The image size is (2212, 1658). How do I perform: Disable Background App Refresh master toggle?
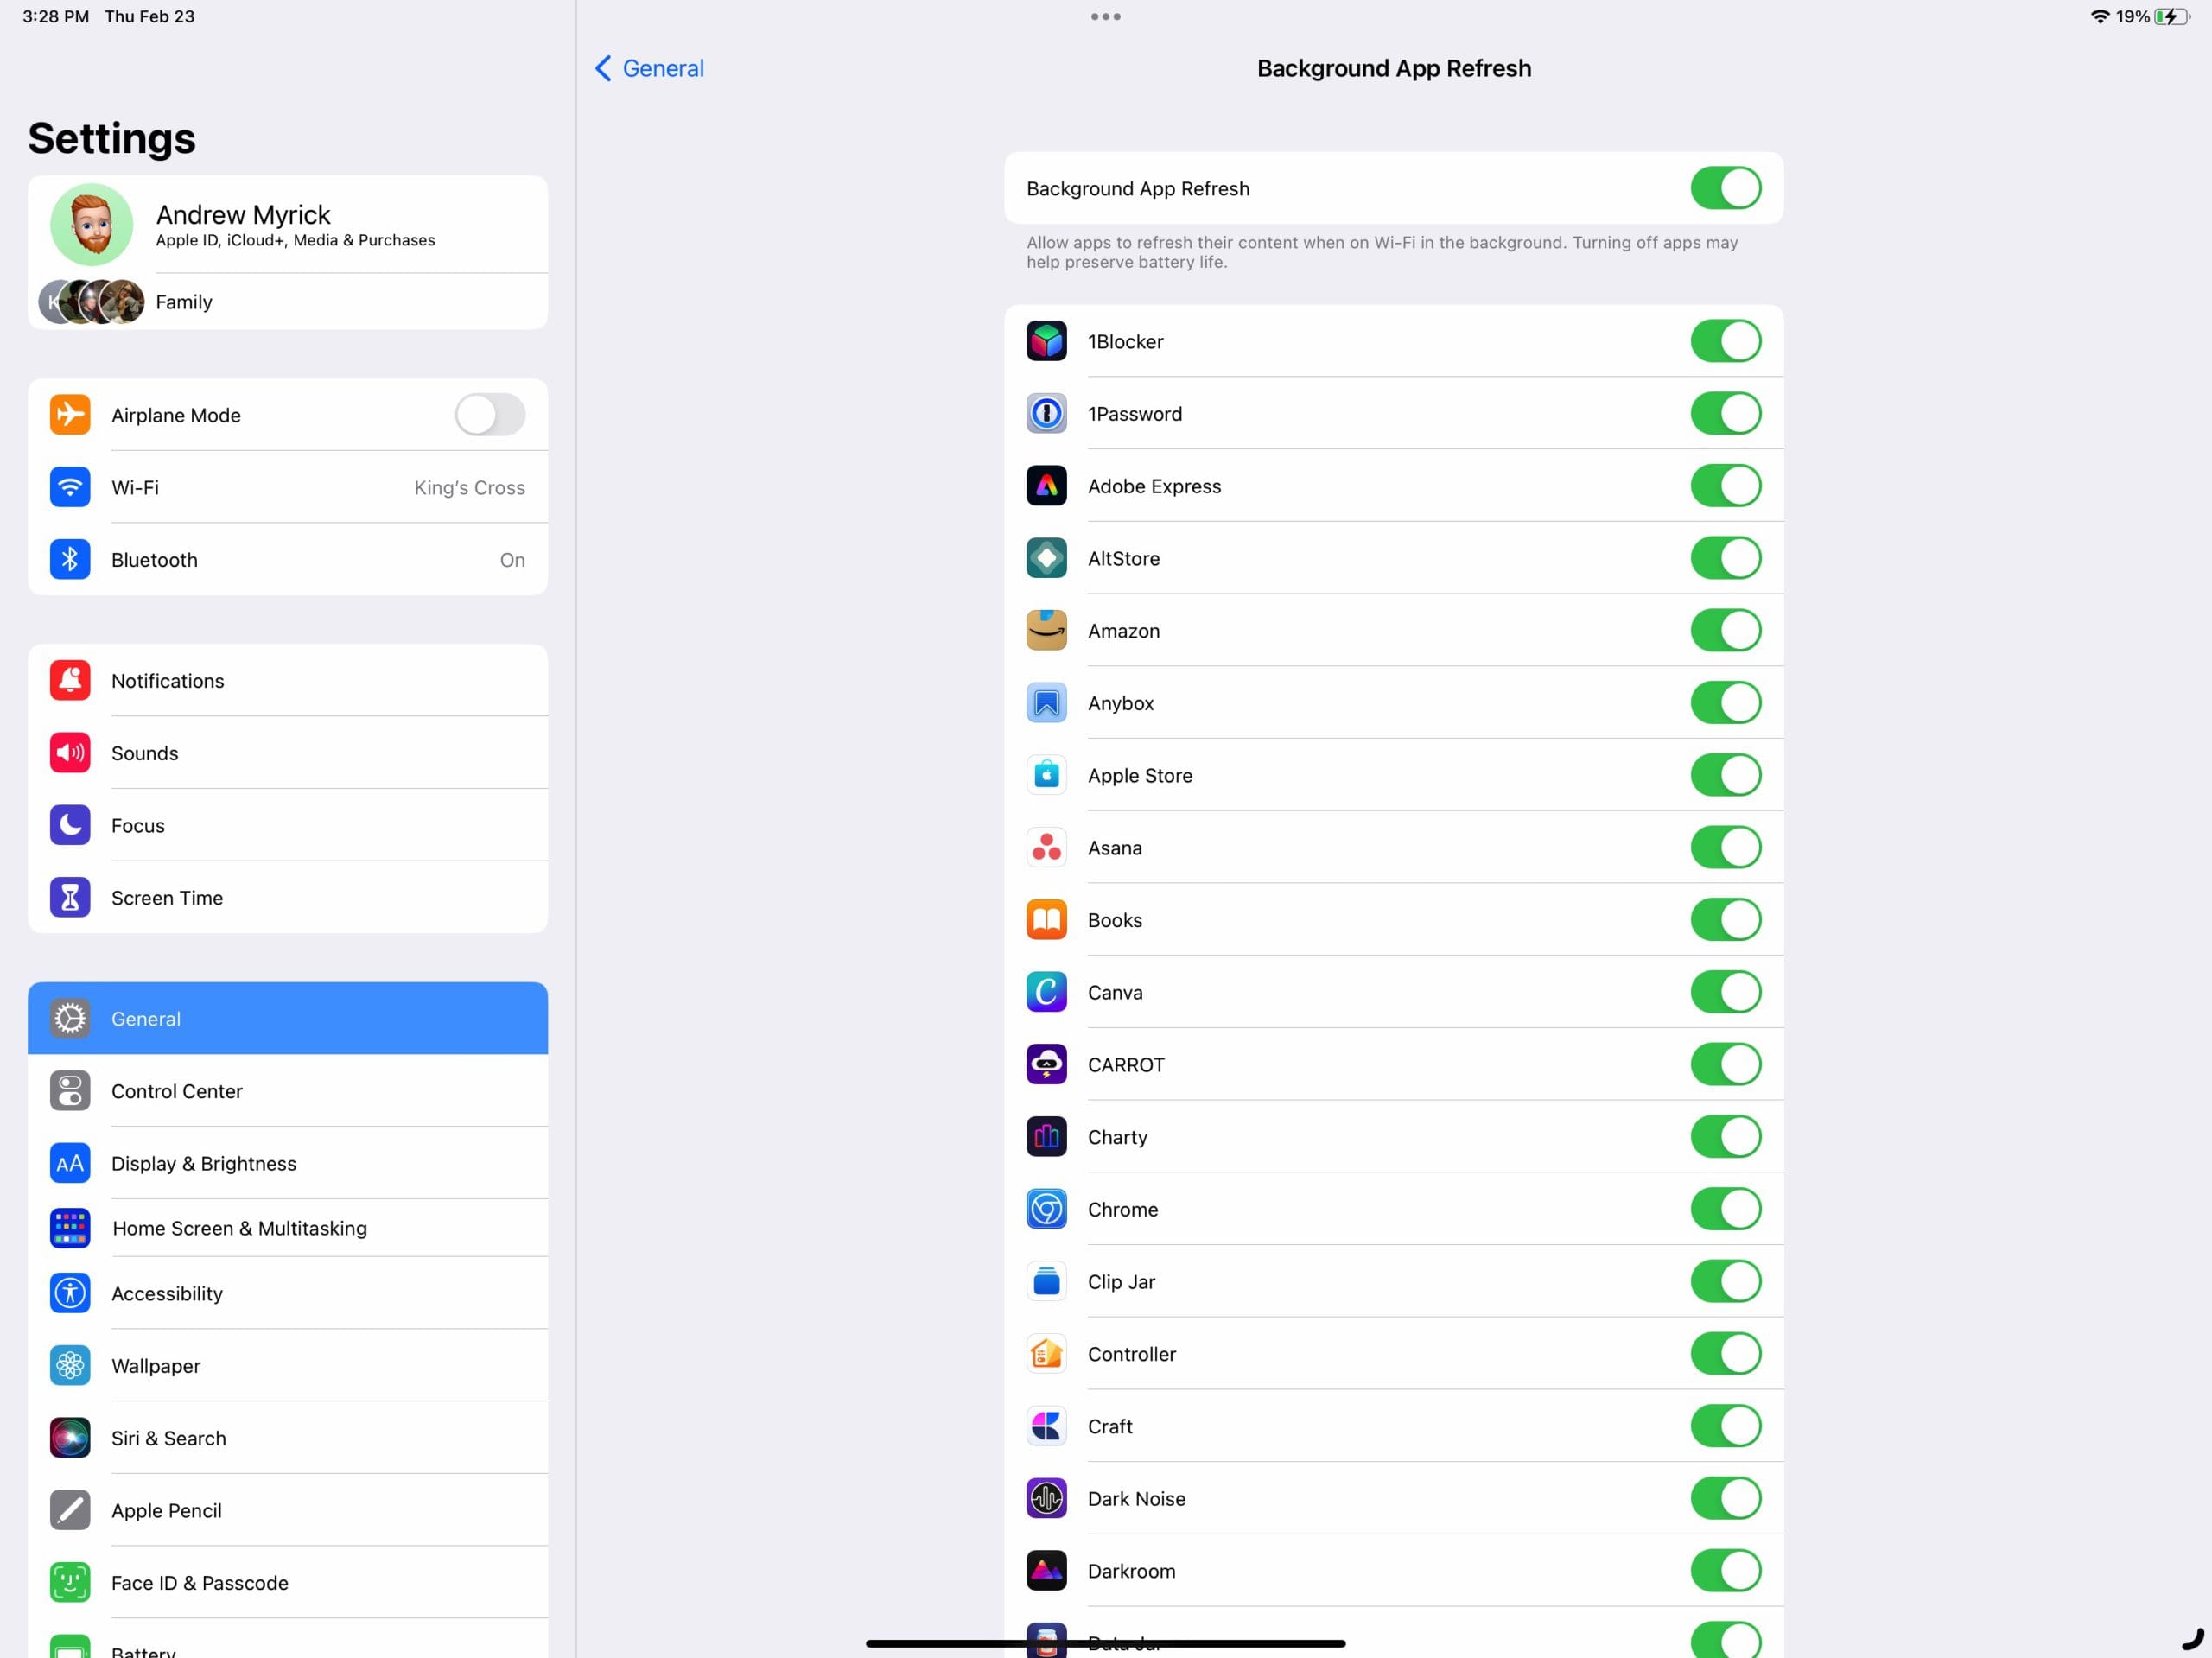[1726, 187]
